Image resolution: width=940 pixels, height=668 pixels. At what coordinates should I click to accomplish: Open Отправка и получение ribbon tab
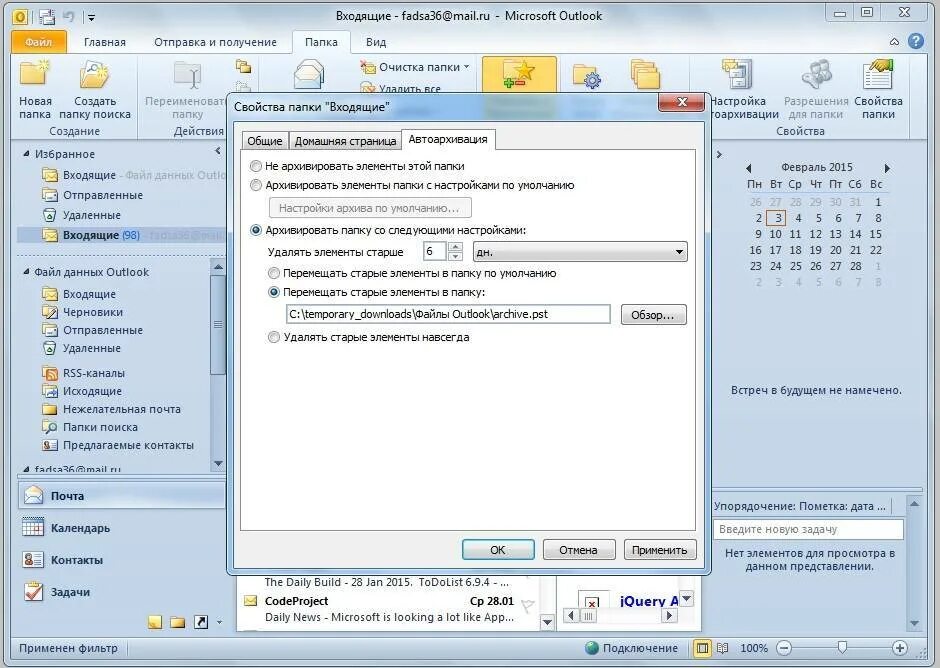click(x=215, y=42)
